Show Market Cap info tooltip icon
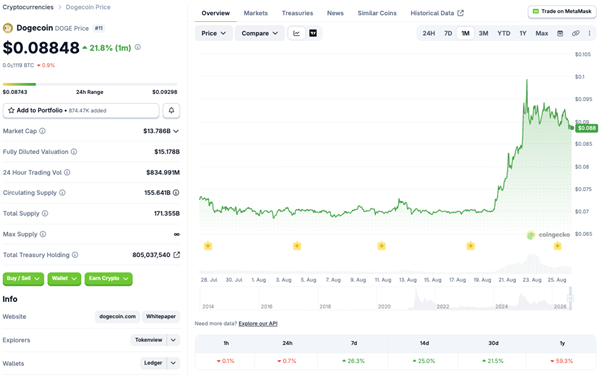This screenshot has width=602, height=375. 43,131
